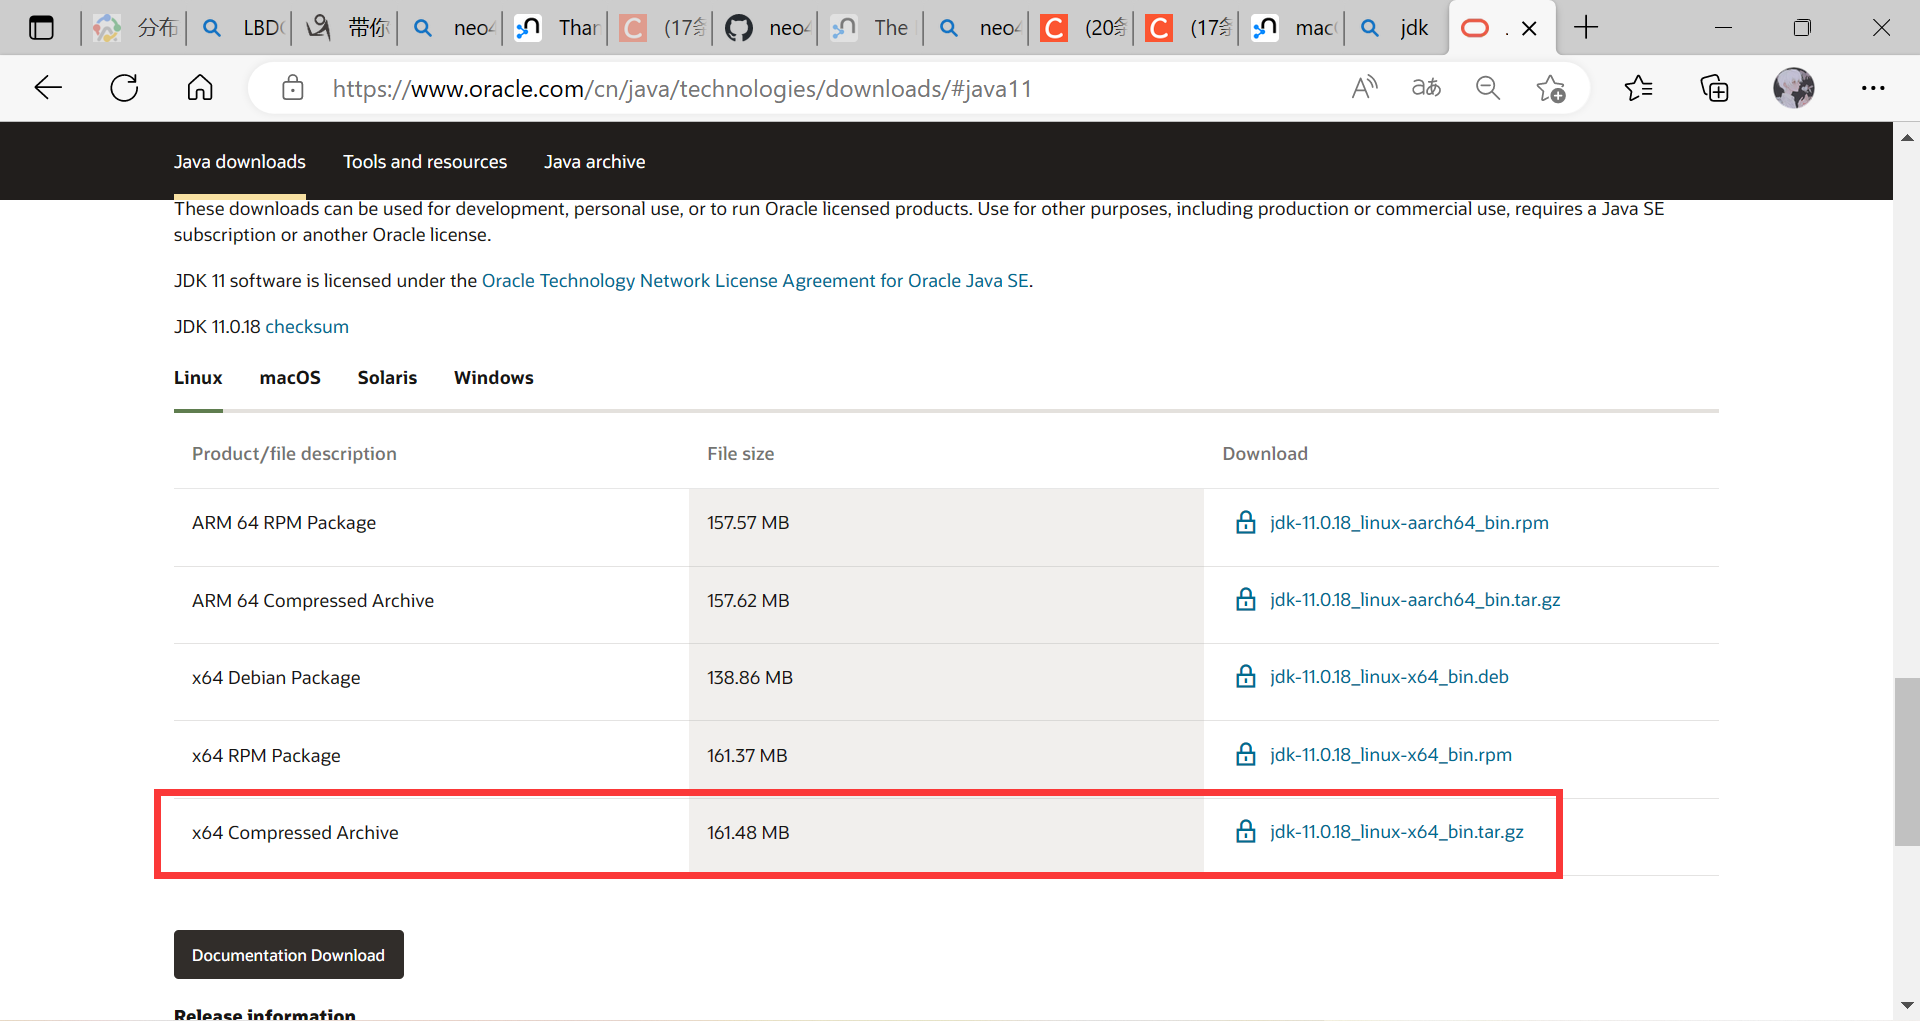
Task: Download jdk-11.0.18_linux-x64_bin.deb
Action: 1389,676
